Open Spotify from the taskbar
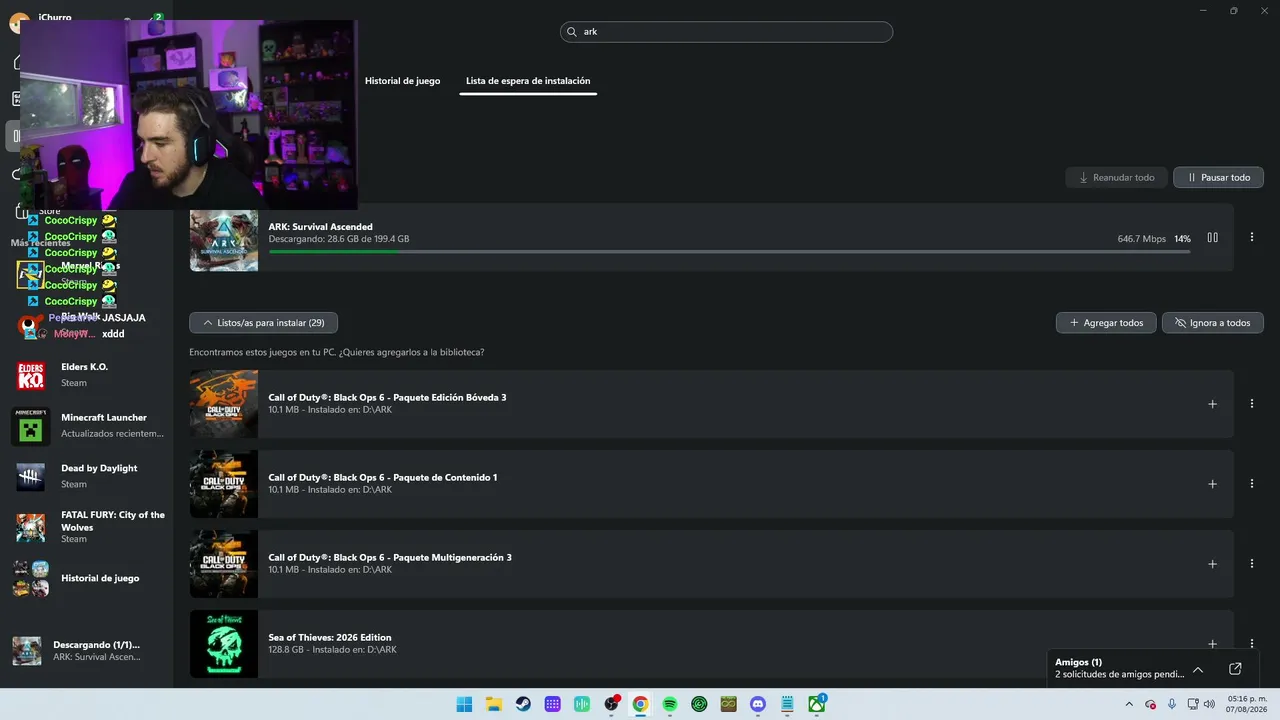This screenshot has height=720, width=1280. coord(670,704)
